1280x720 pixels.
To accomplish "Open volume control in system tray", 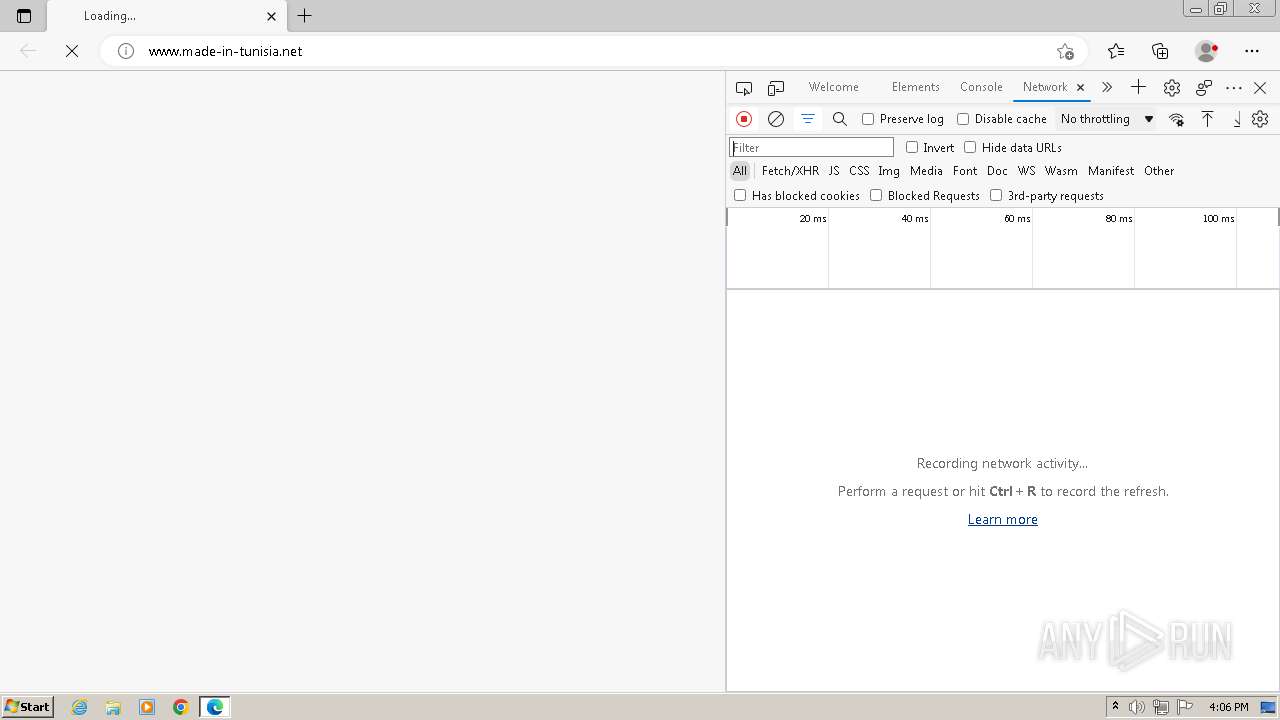I will (1137, 707).
